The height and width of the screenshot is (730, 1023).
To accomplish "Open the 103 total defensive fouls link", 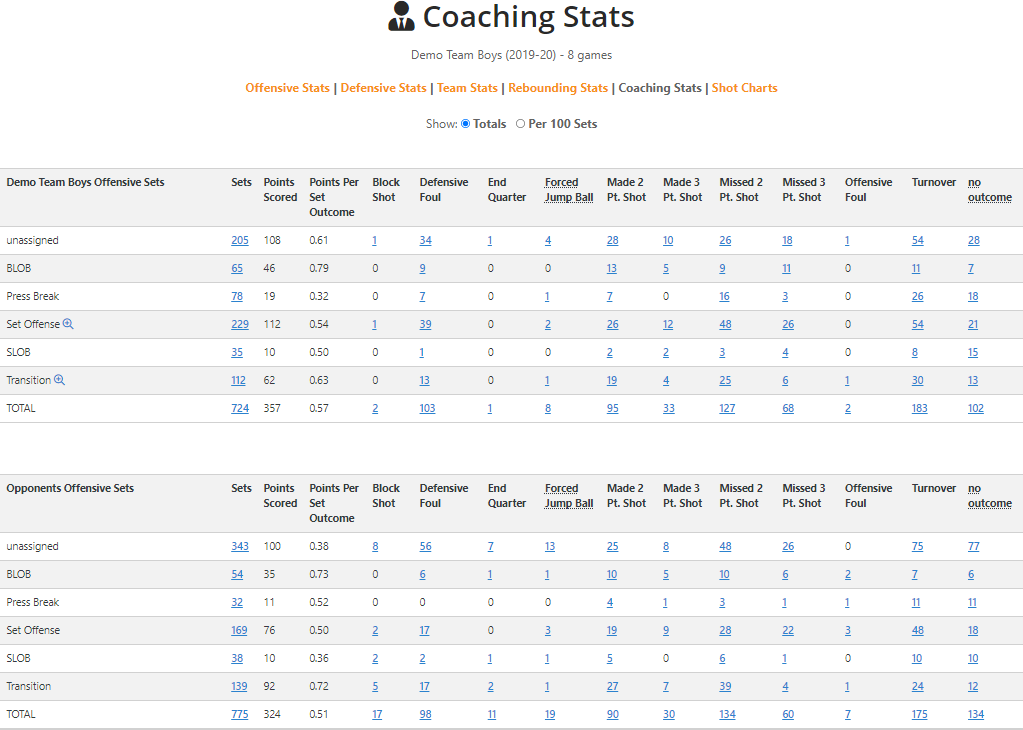I will [427, 408].
